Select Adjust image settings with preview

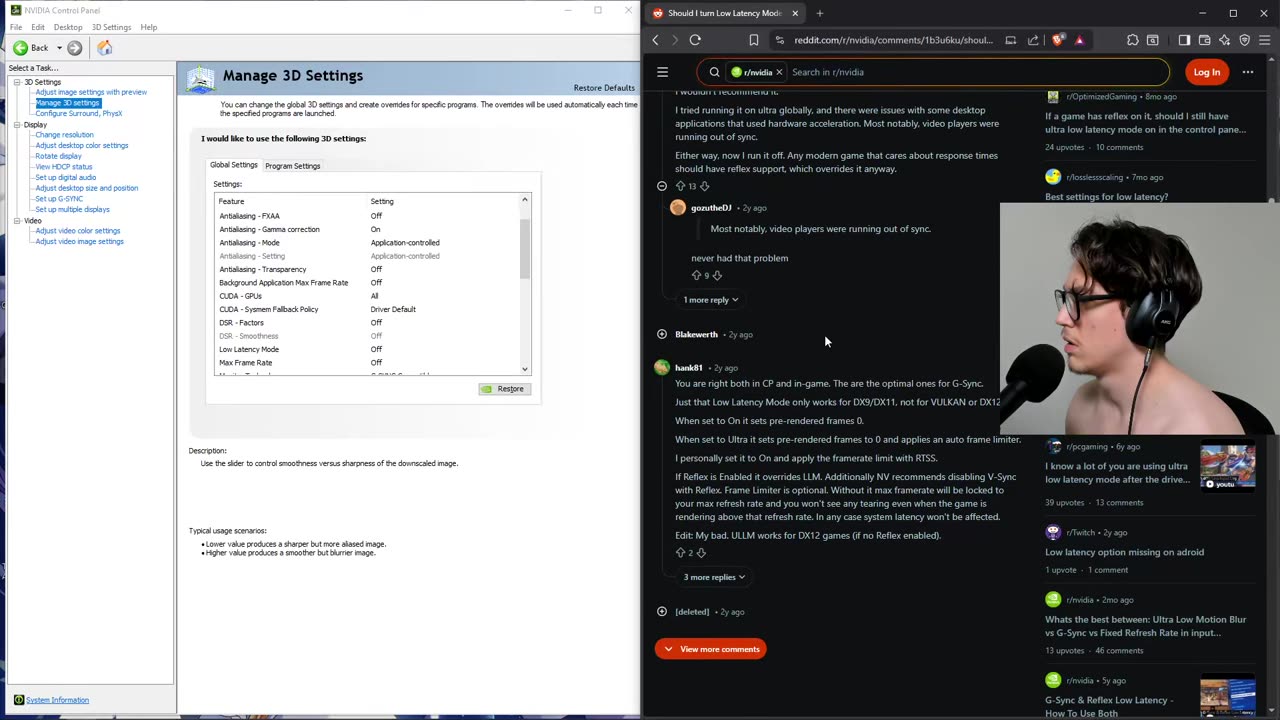coord(91,92)
